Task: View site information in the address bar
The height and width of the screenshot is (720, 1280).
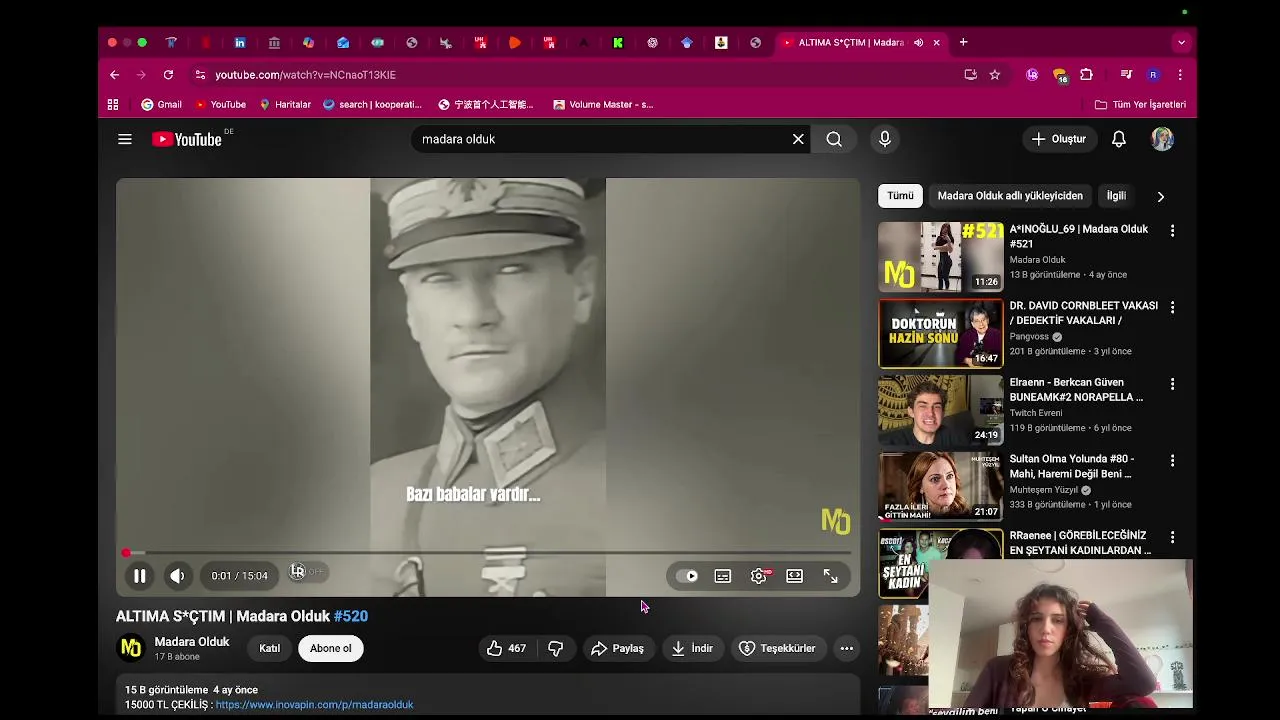Action: click(200, 75)
